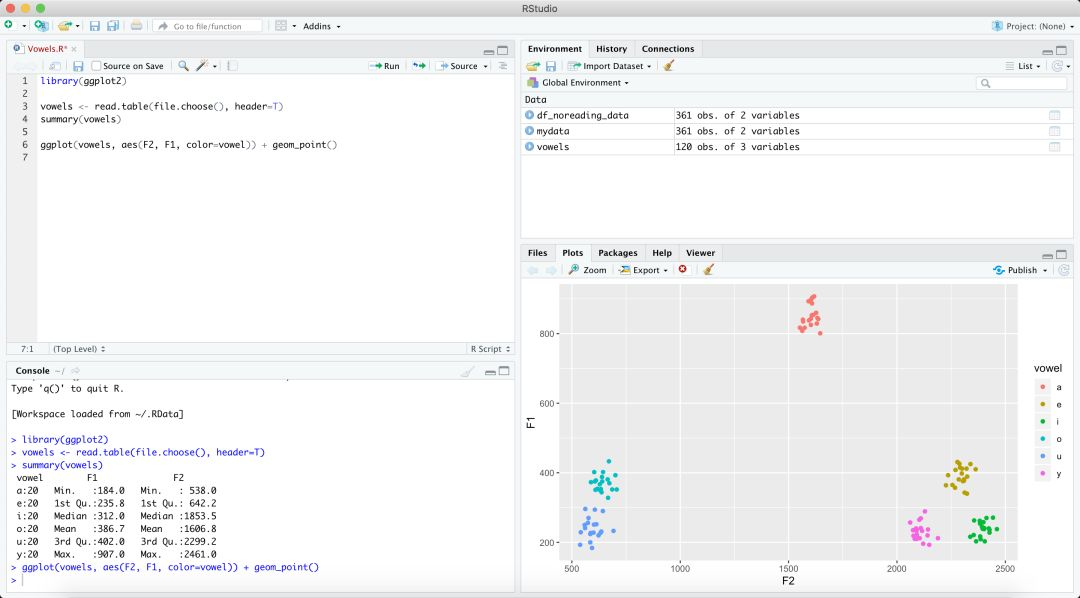Clear the environment with the broom icon
This screenshot has width=1080, height=598.
(668, 66)
